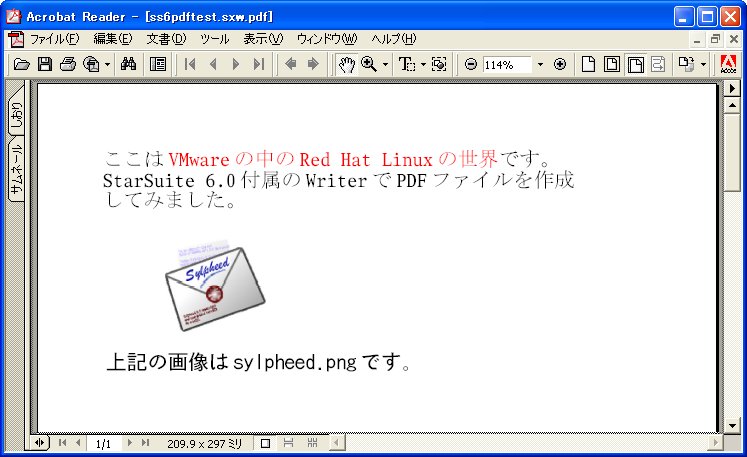Click the 1/1 page number field
The width and height of the screenshot is (747, 457).
(104, 444)
